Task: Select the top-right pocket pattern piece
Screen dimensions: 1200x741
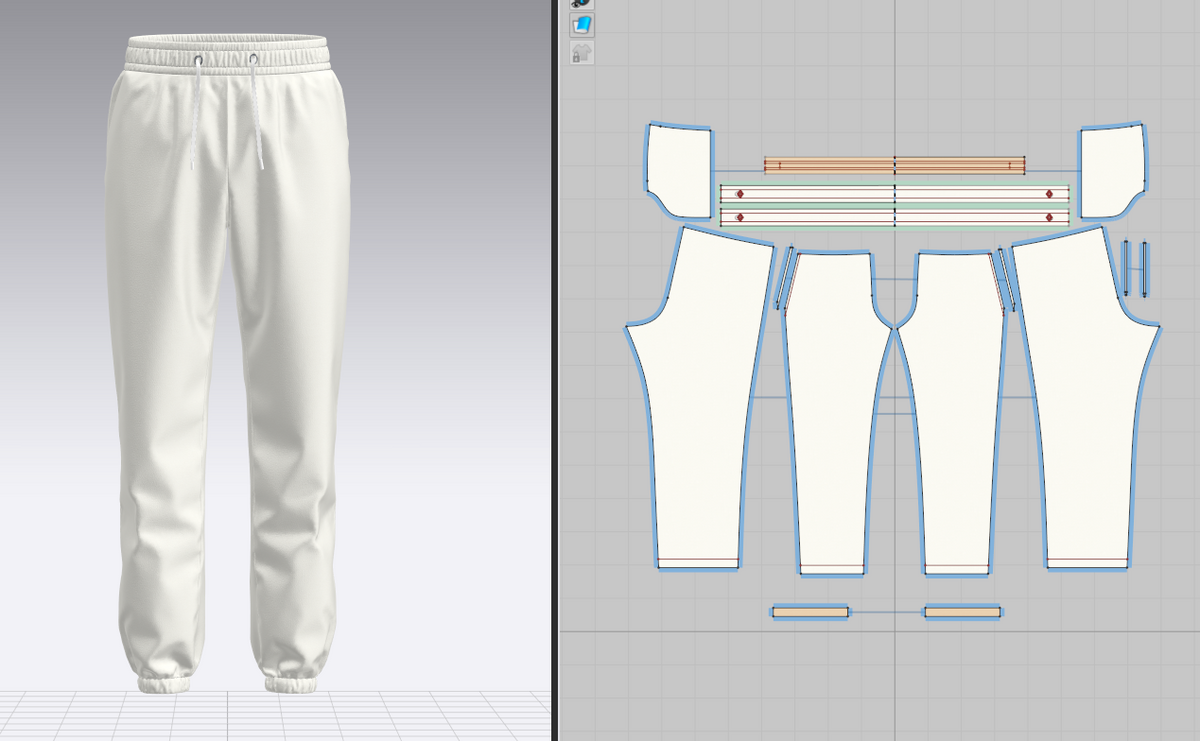Action: (1114, 170)
